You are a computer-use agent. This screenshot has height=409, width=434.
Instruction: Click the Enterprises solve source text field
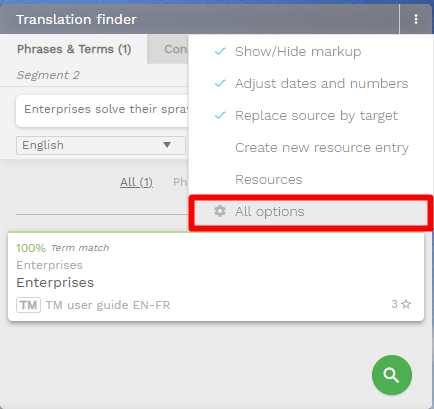pyautogui.click(x=102, y=110)
